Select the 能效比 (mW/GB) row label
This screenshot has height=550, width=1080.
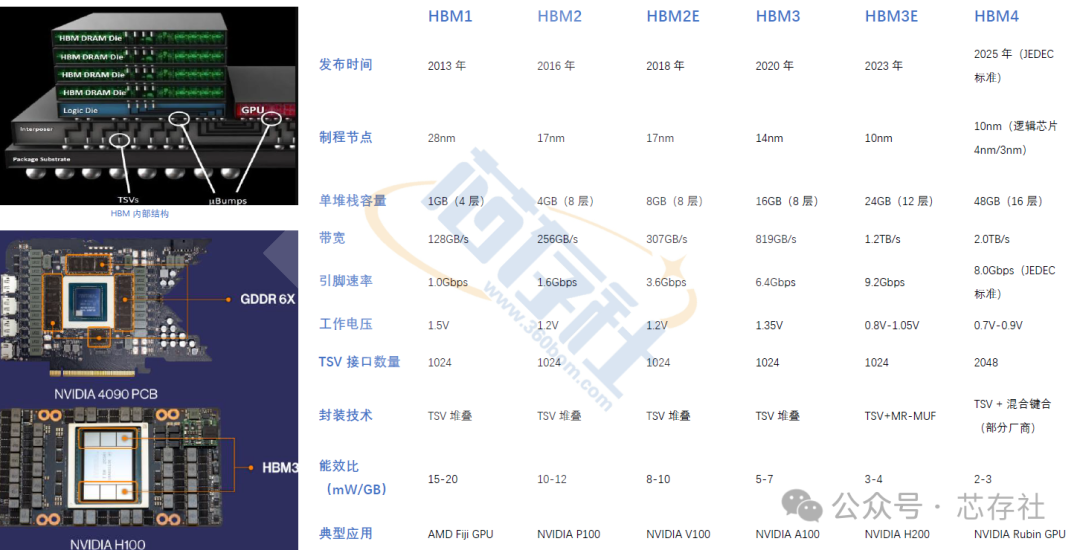click(x=352, y=478)
